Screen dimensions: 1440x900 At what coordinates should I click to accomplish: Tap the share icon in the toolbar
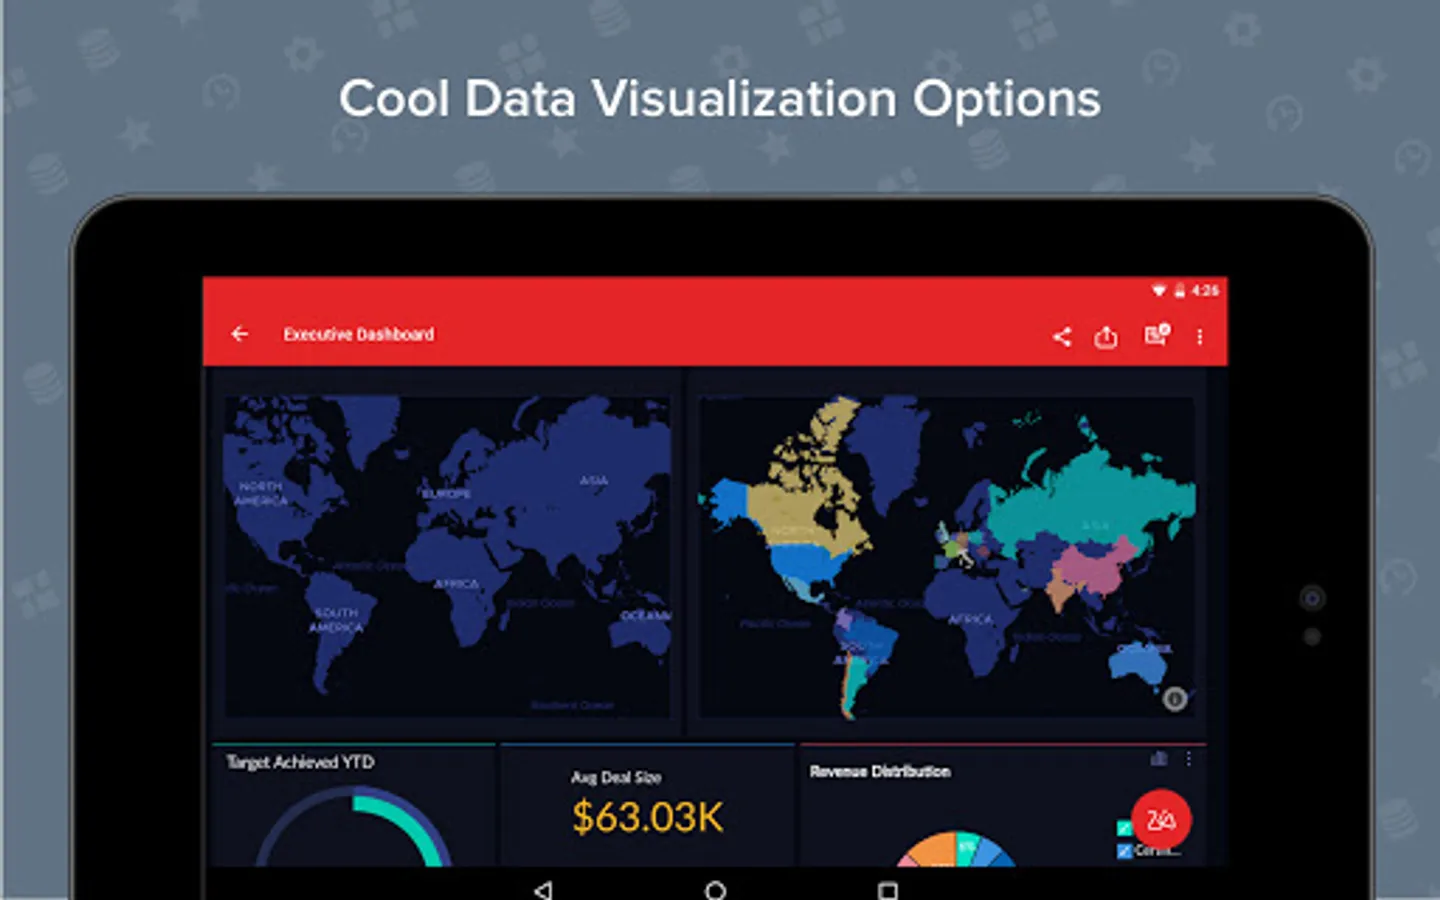(x=1062, y=337)
